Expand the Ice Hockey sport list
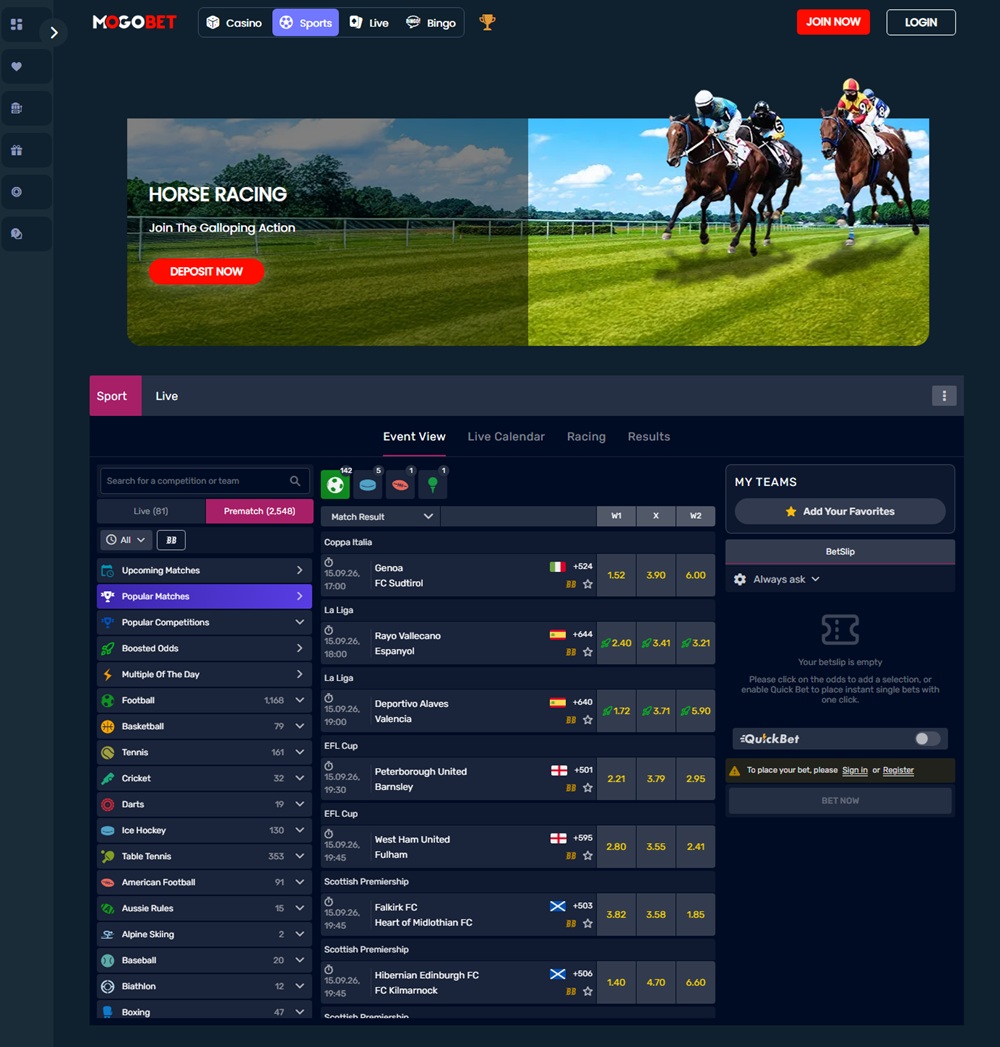The height and width of the screenshot is (1047, 1000). pyautogui.click(x=204, y=830)
